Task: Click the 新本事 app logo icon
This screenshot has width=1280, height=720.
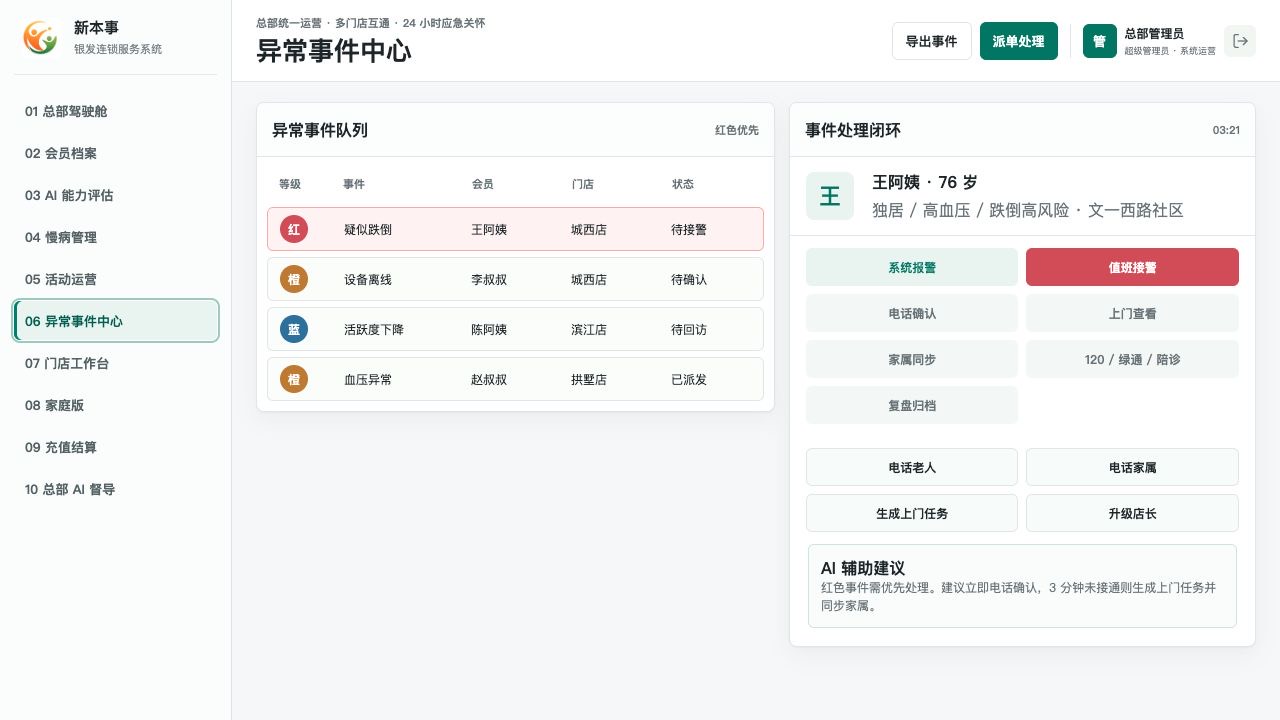Action: (x=41, y=38)
